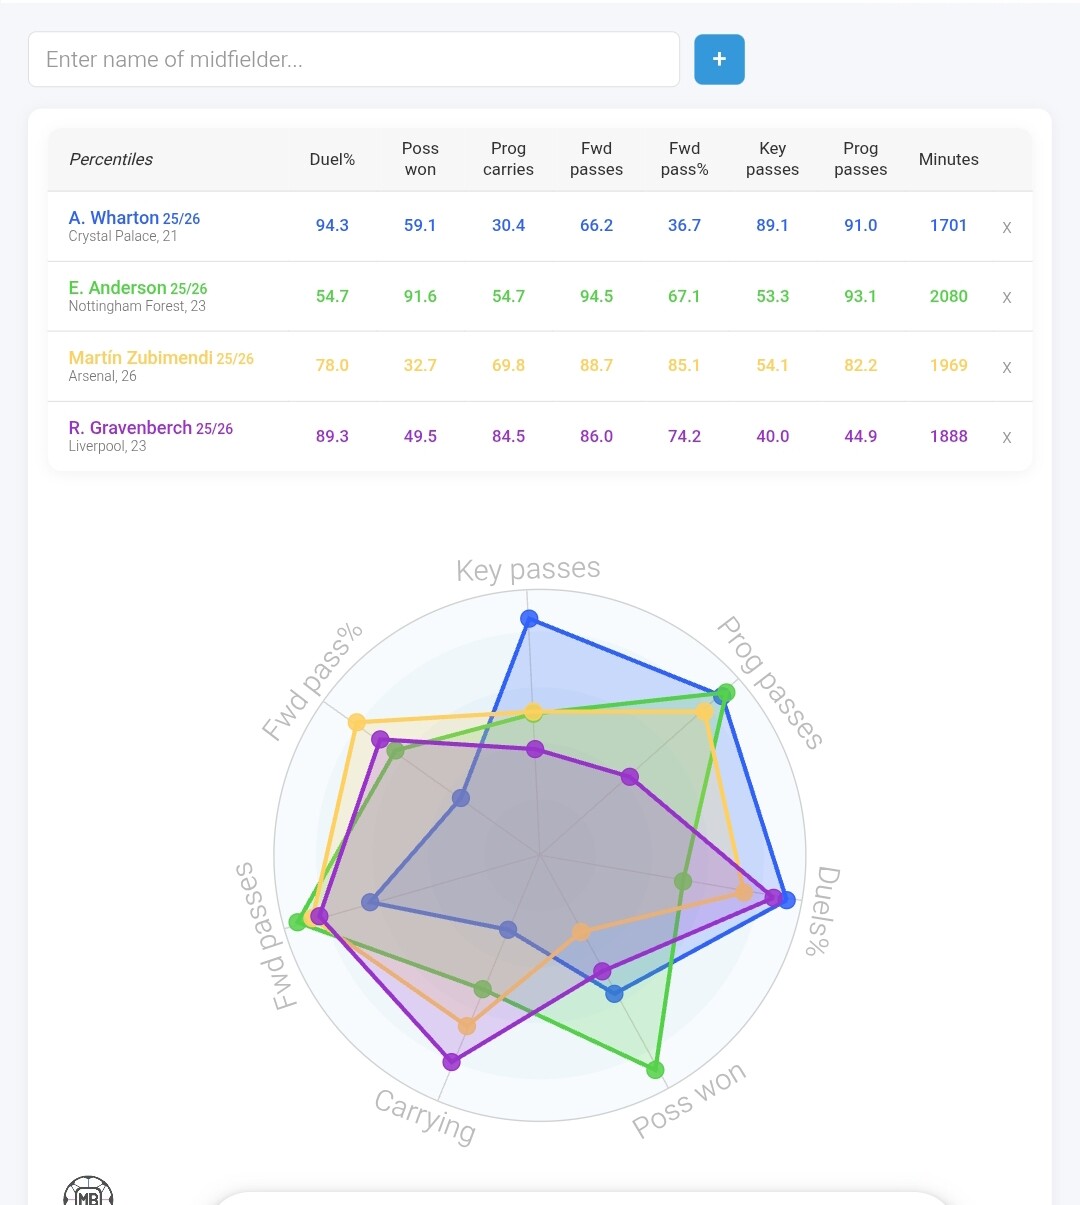The image size is (1080, 1205).
Task: Click the Key passes column header
Action: pyautogui.click(x=772, y=159)
